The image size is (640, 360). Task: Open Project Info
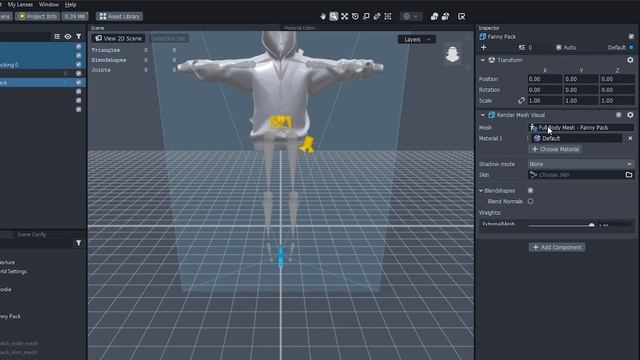pyautogui.click(x=38, y=16)
